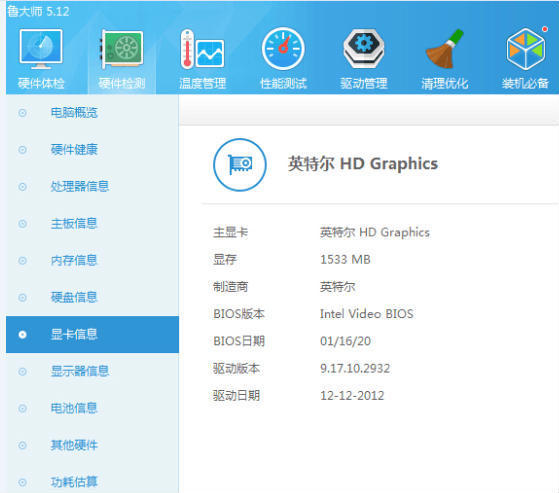Image resolution: width=559 pixels, height=493 pixels.
Task: Click the BIOS版本 label
Action: pos(239,314)
